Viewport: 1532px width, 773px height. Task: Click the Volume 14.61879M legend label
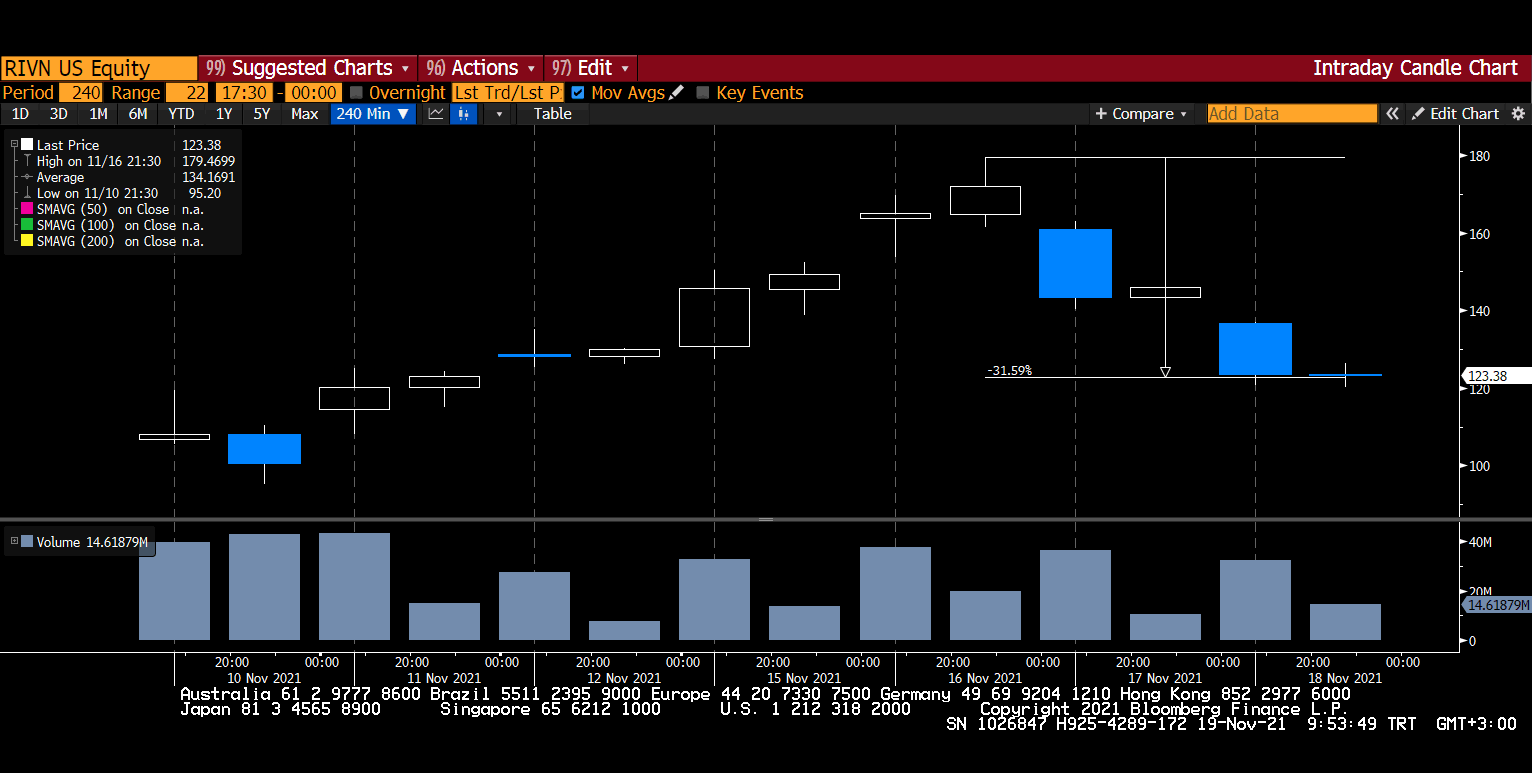tap(92, 542)
